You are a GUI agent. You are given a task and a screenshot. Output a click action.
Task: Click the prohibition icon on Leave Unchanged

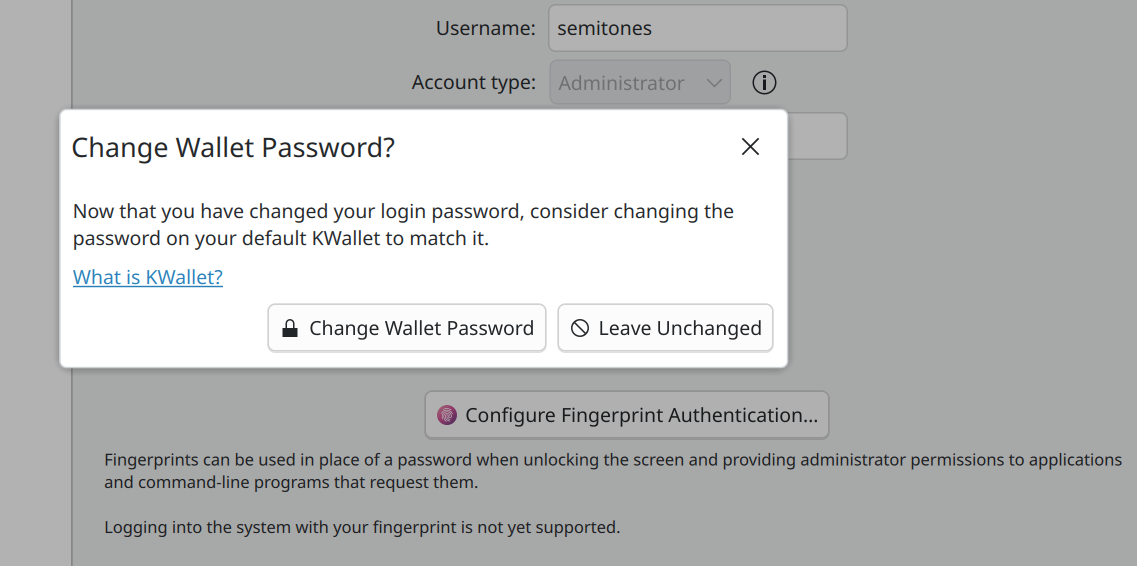pyautogui.click(x=580, y=329)
